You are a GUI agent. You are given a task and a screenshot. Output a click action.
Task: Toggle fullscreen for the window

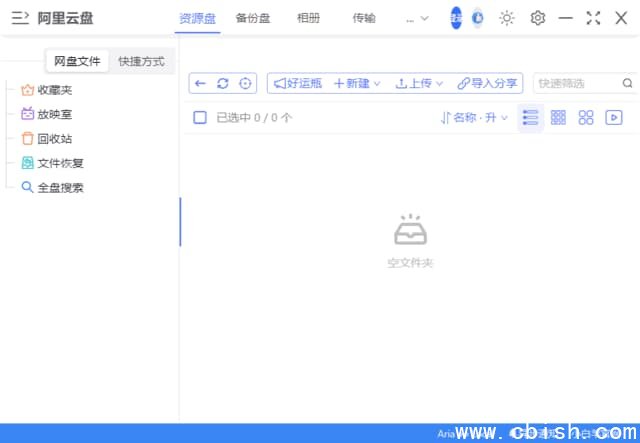593,18
